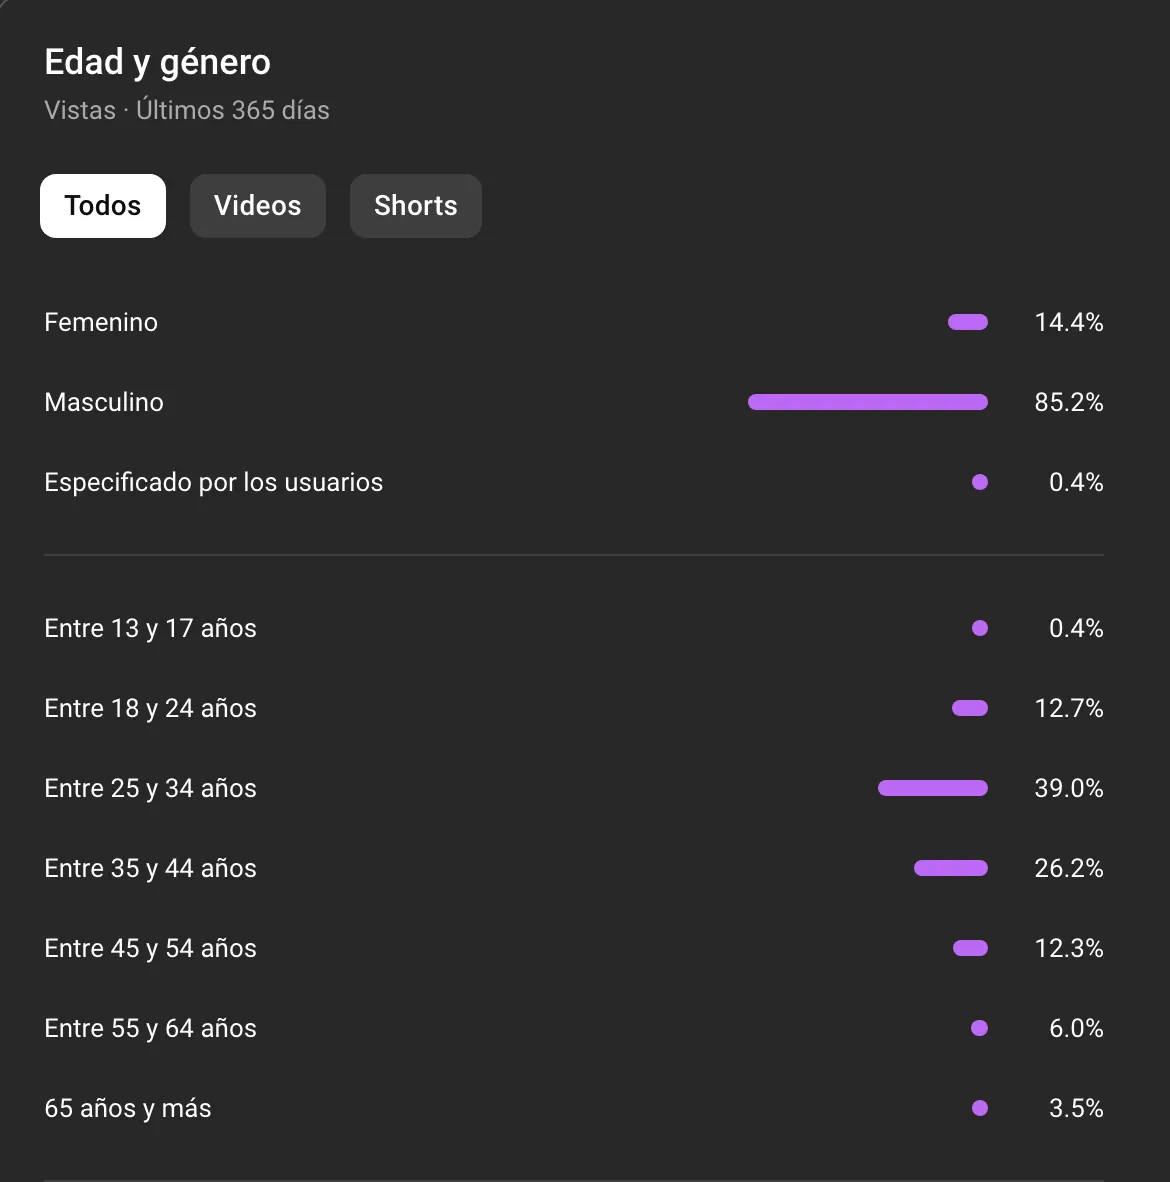
Task: Click the Especificado por los usuarios label
Action: [x=213, y=482]
